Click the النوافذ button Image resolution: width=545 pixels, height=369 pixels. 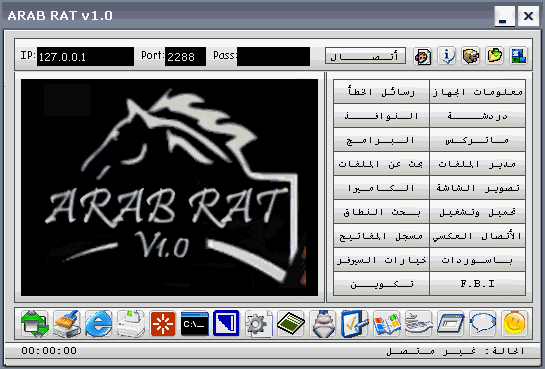coord(381,115)
